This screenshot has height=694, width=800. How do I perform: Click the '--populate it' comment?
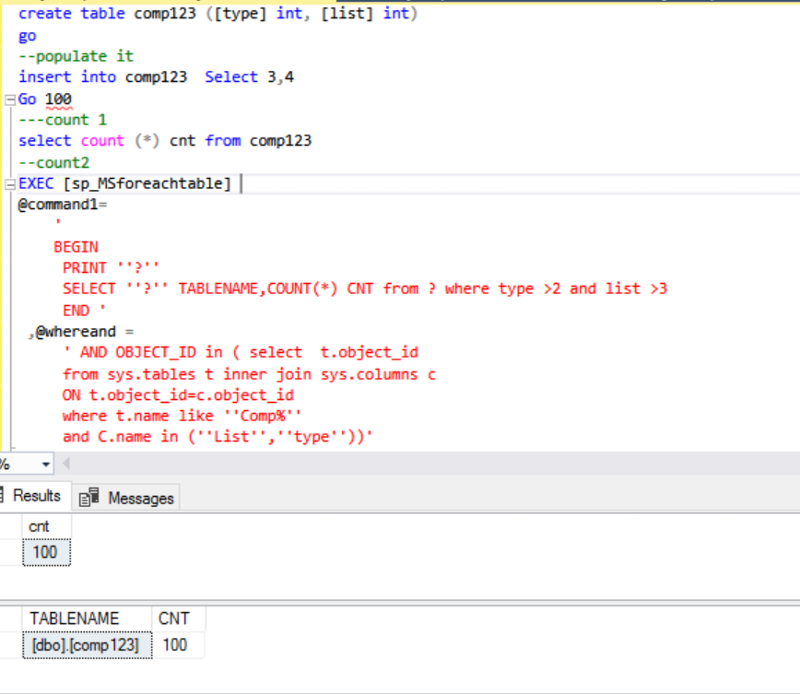pos(76,56)
